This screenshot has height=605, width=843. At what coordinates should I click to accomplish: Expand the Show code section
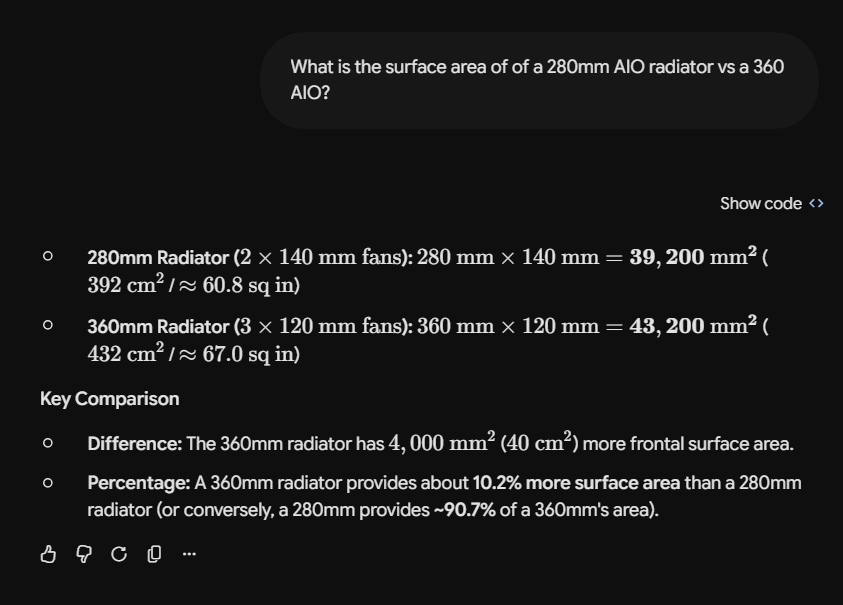[771, 203]
